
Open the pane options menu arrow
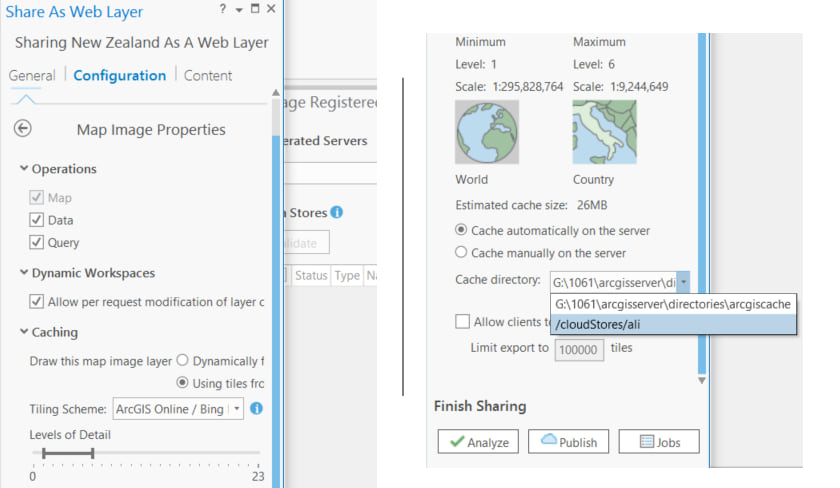tap(239, 10)
